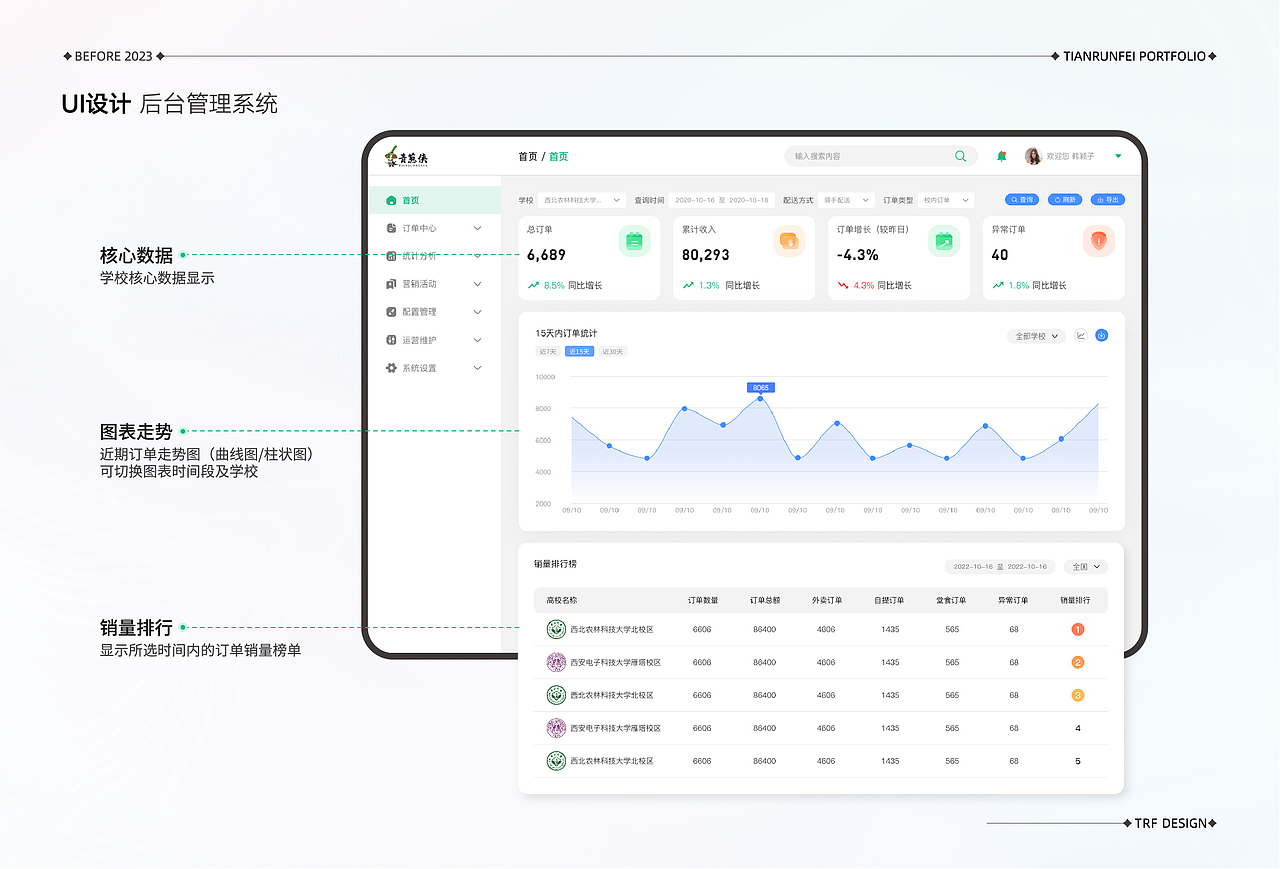
Task: Switch chart type with the line-chart icon
Action: coord(1081,335)
